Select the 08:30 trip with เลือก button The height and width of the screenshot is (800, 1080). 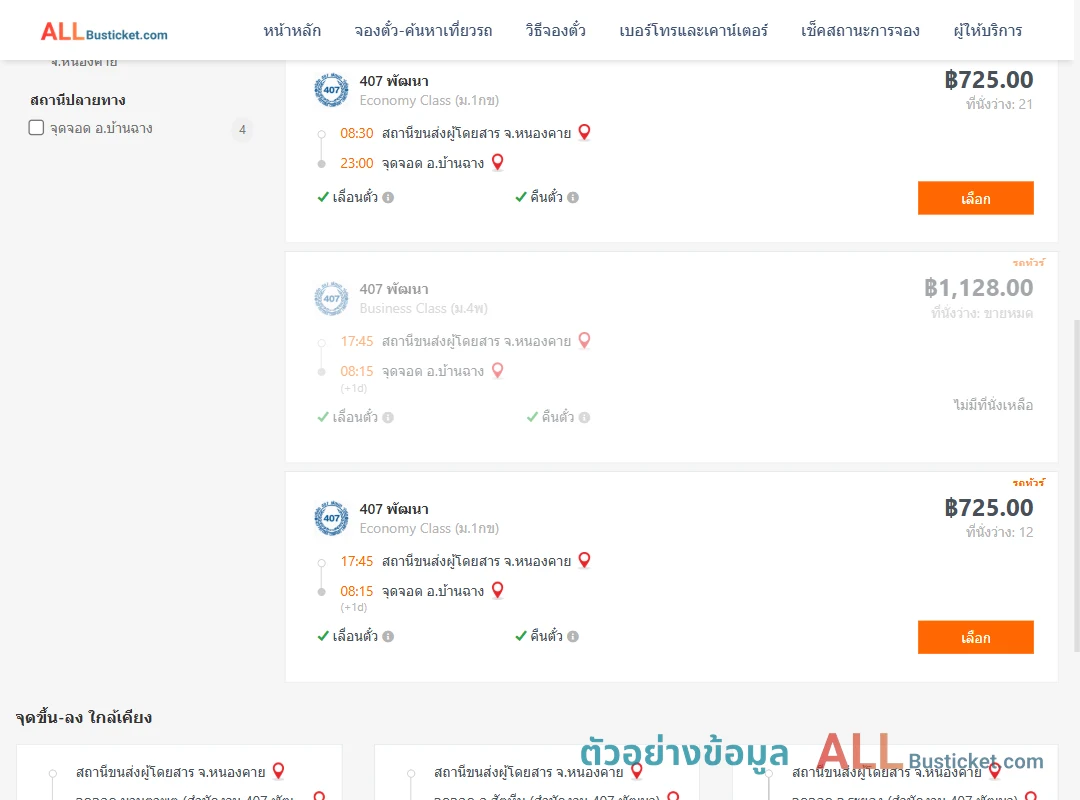coord(975,198)
